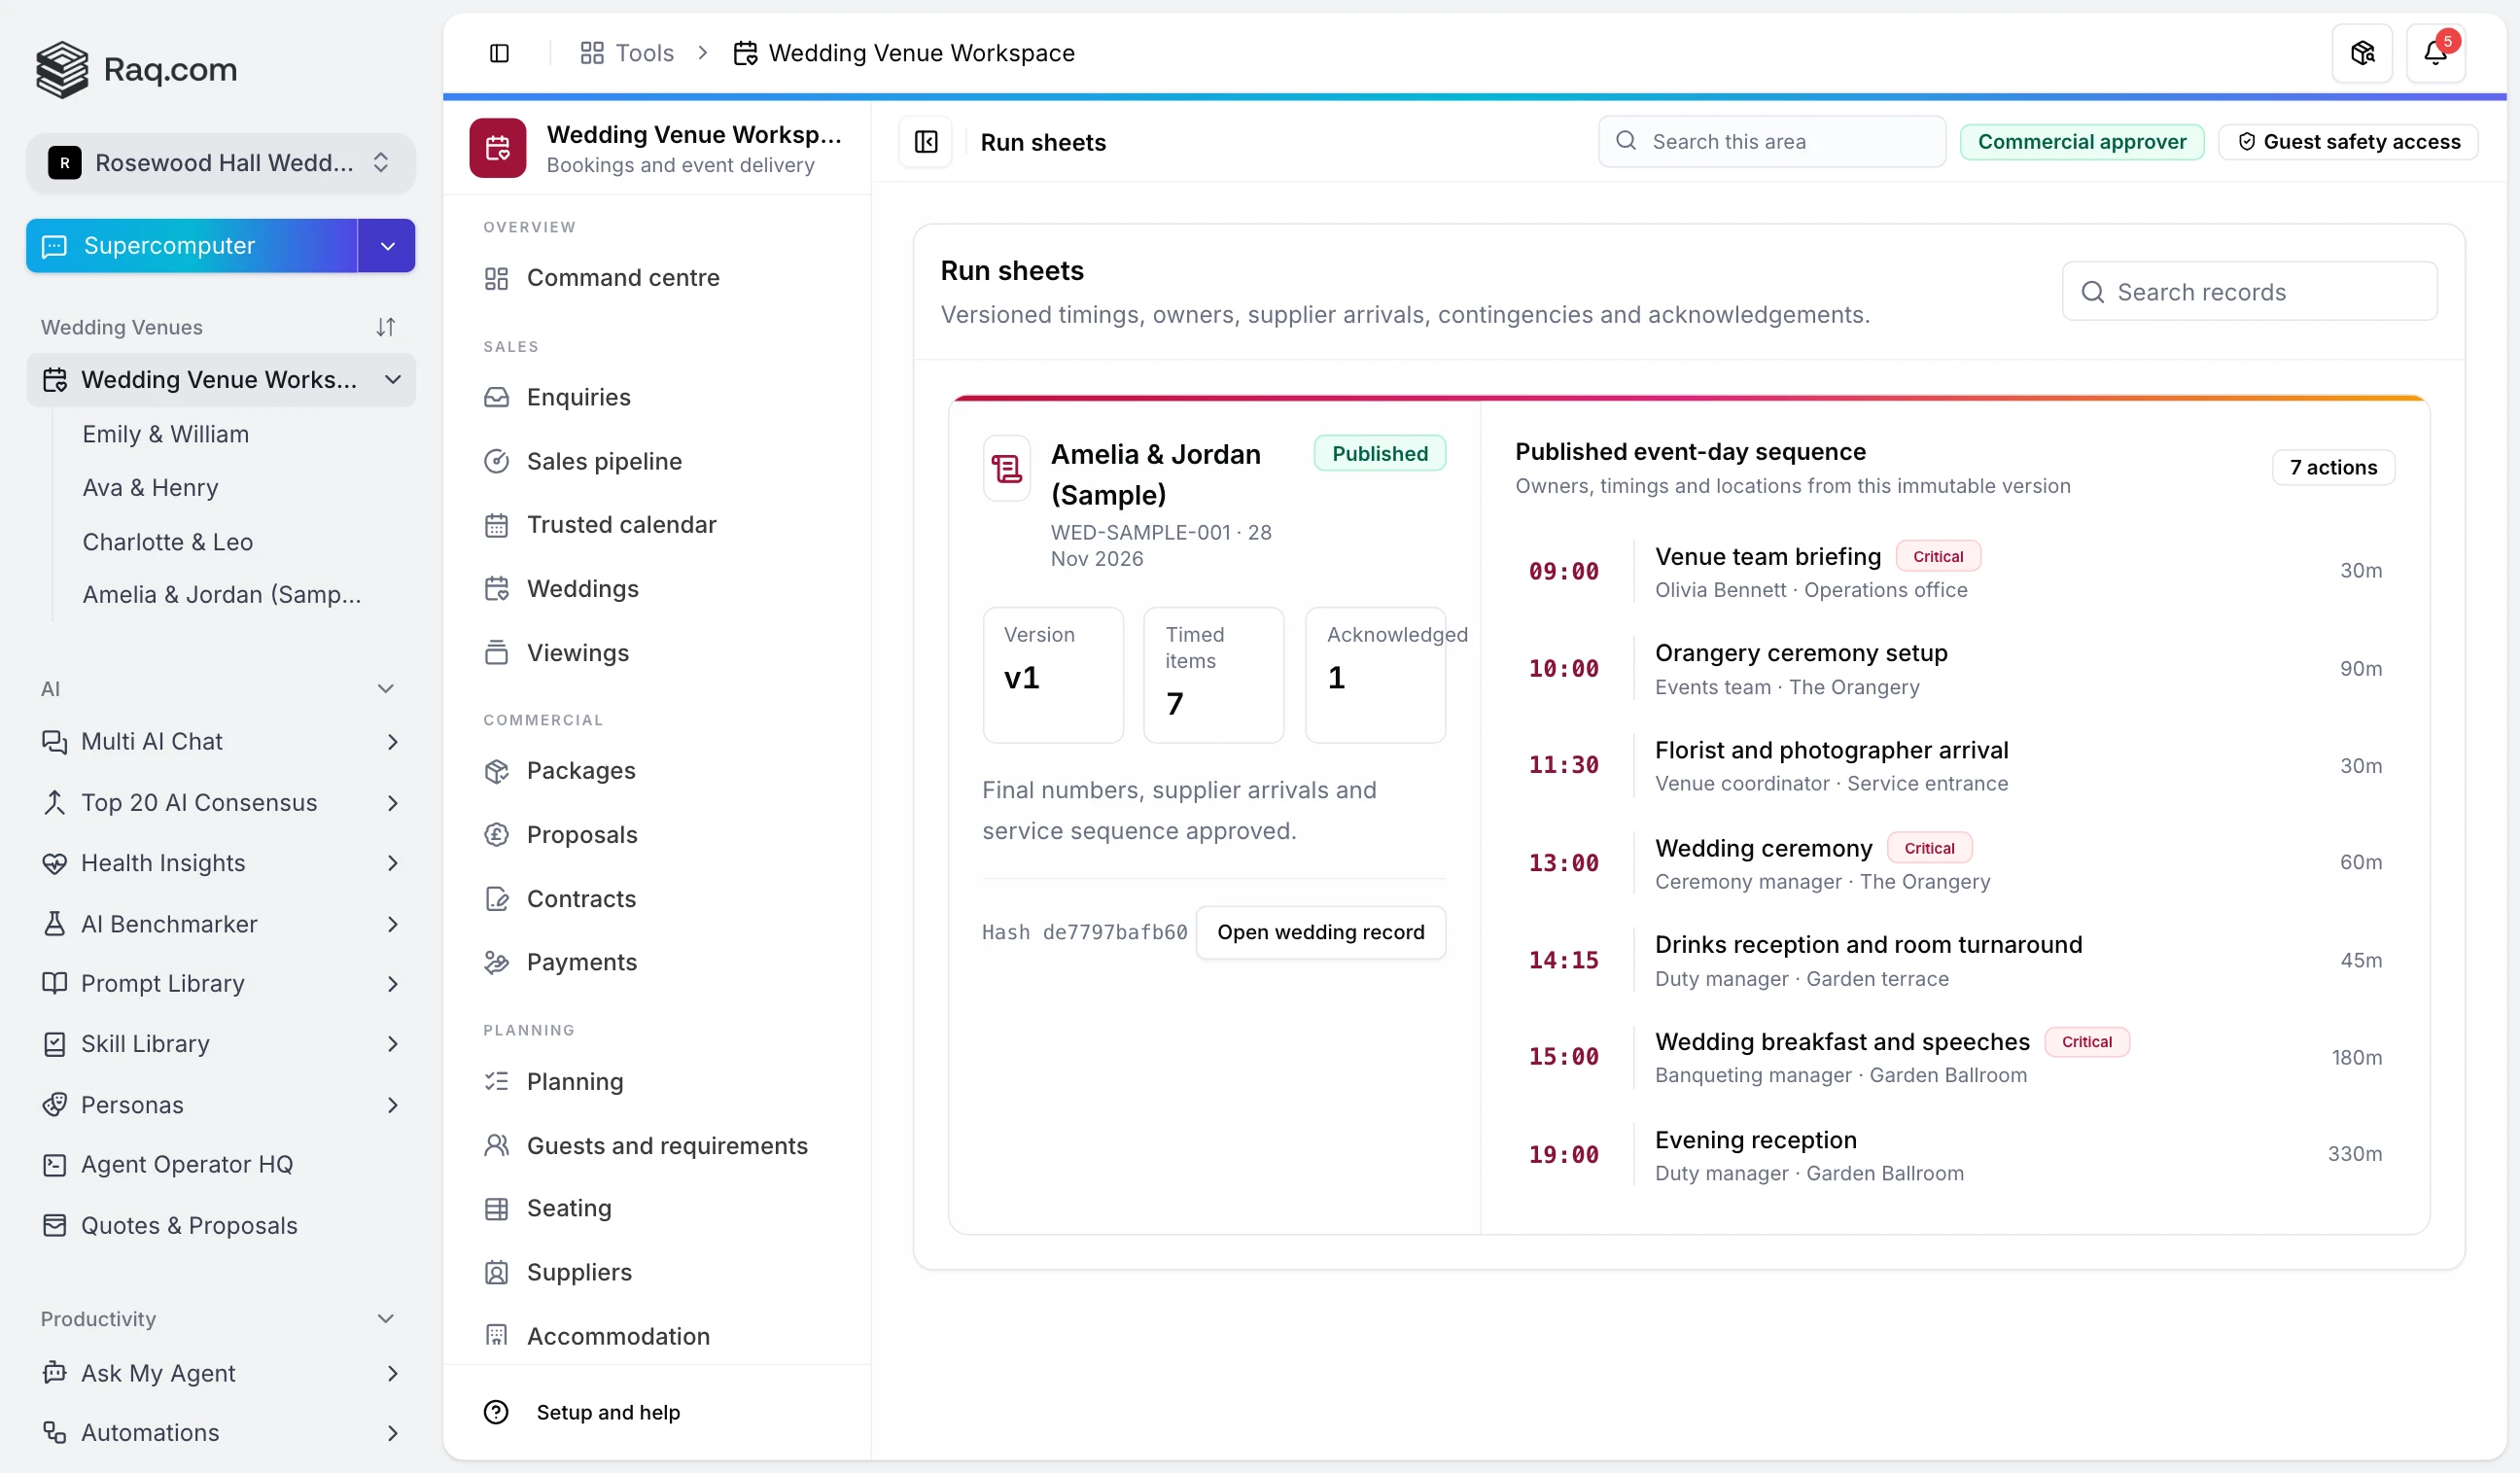Open the Setup and help icon
Screen dimensions: 2520x1473
pyautogui.click(x=496, y=1412)
